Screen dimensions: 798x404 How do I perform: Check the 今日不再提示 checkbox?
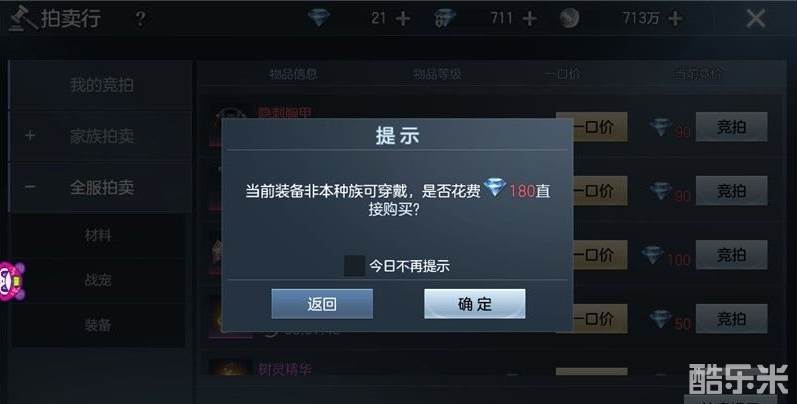354,266
